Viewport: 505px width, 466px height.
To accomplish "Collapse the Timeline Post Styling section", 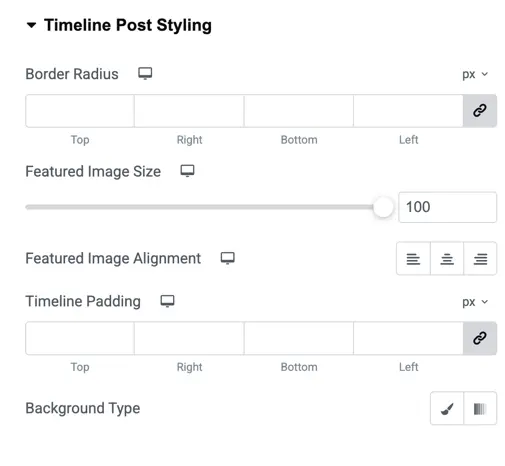I will [x=31, y=25].
